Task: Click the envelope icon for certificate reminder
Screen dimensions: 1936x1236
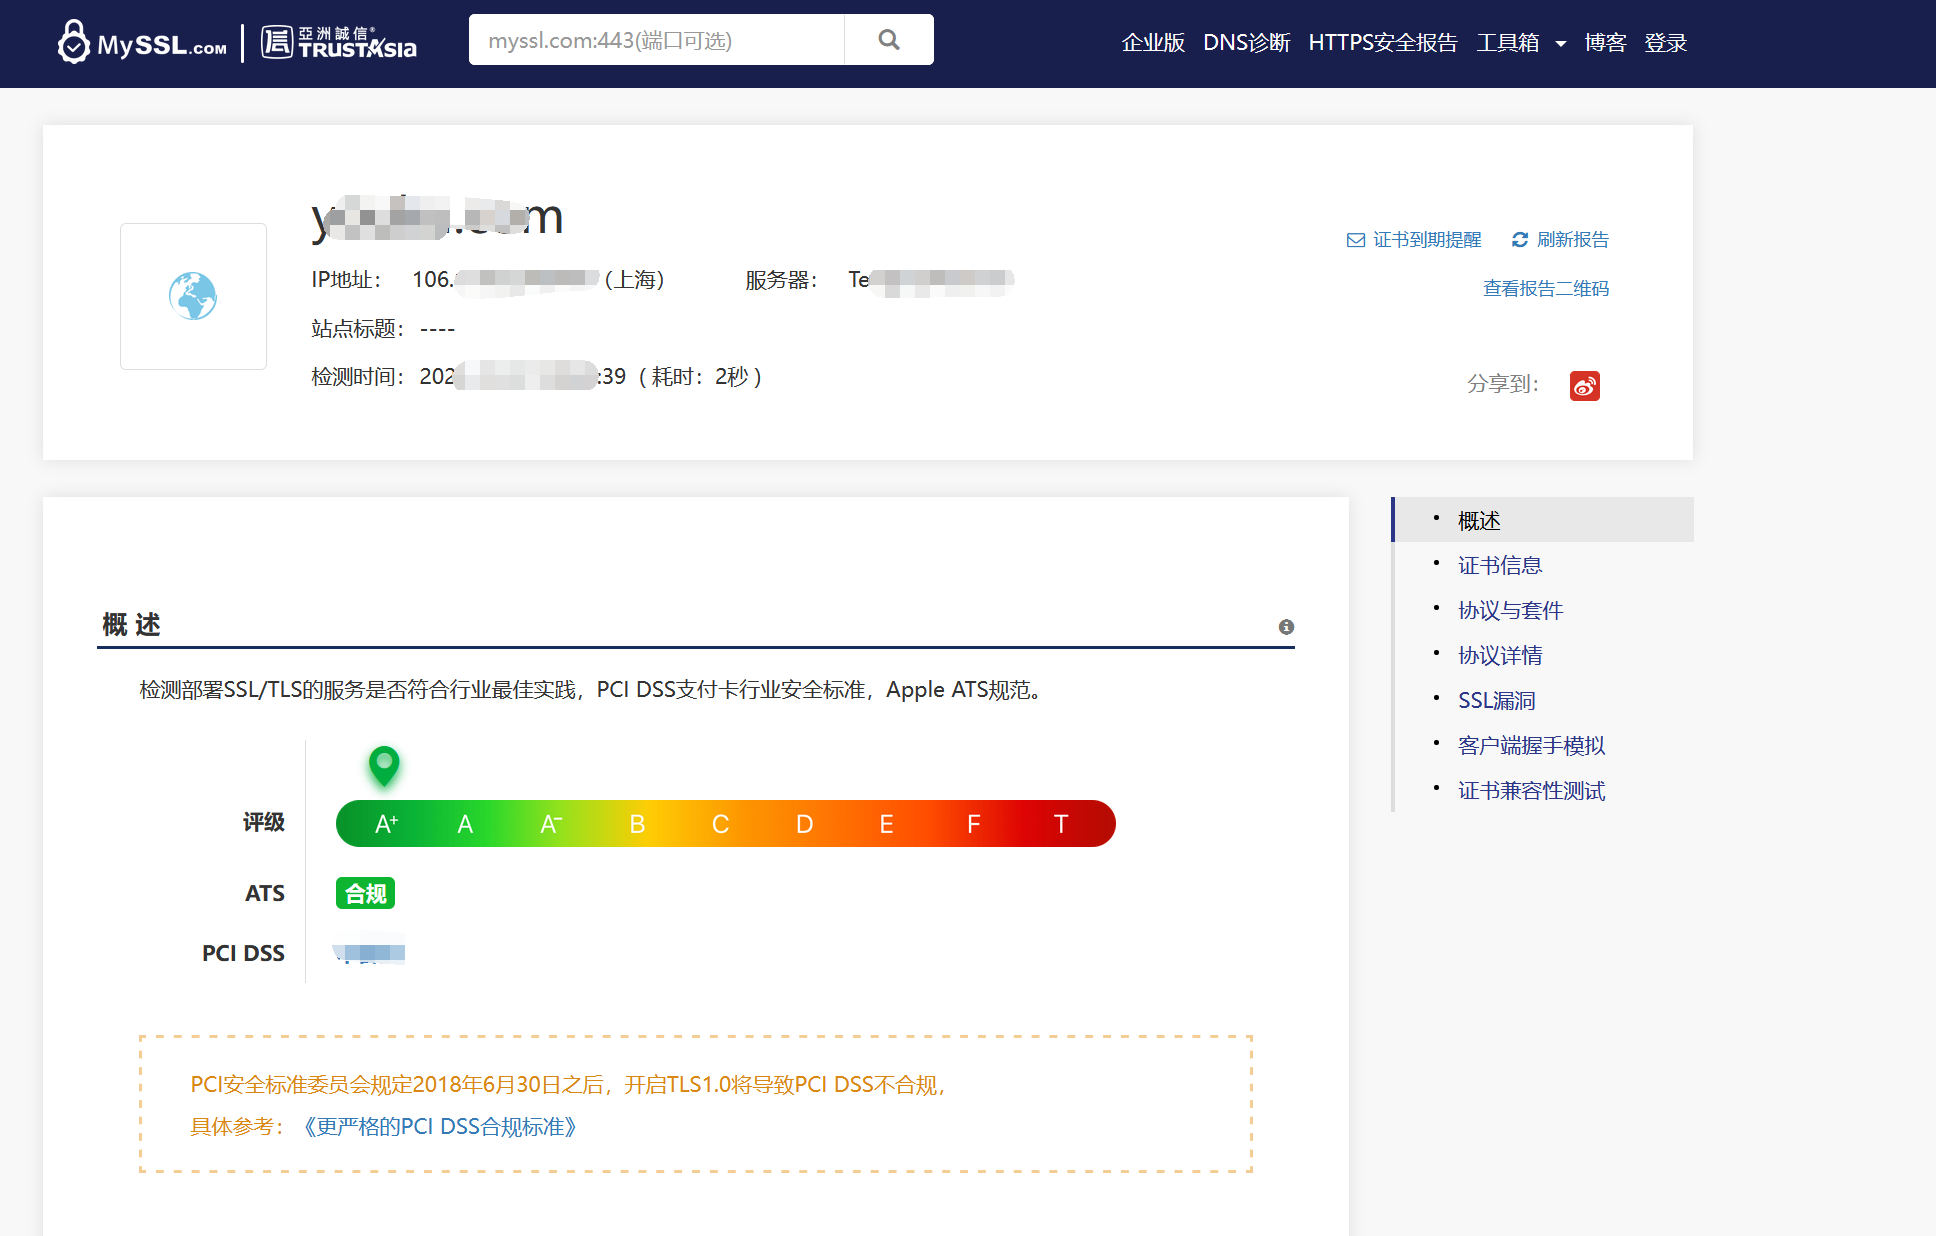Action: pos(1356,240)
